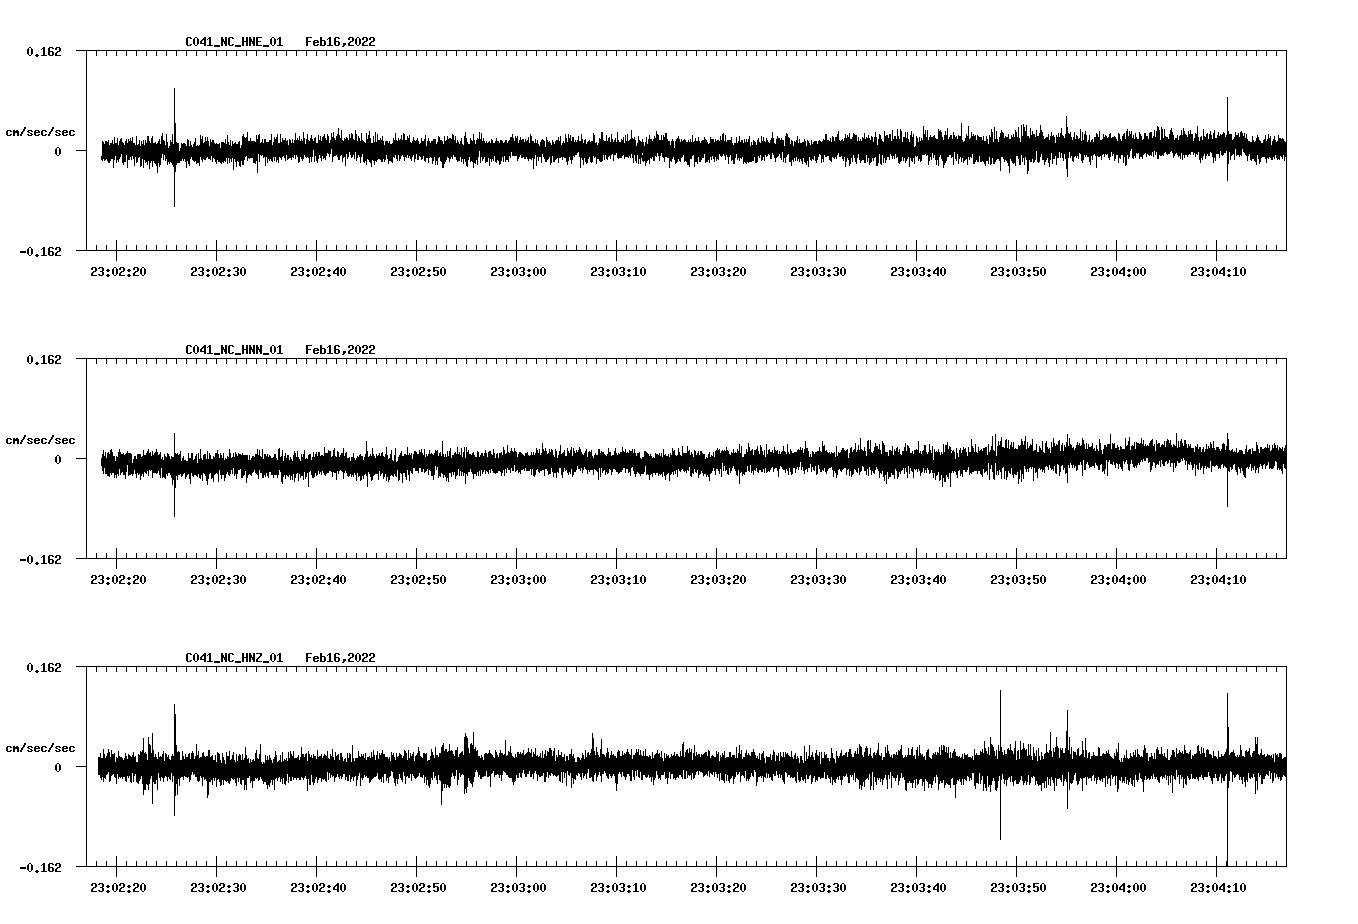1358x924 pixels.
Task: Select the 23:03:10 tick label under HNN plot
Action: pyautogui.click(x=618, y=580)
